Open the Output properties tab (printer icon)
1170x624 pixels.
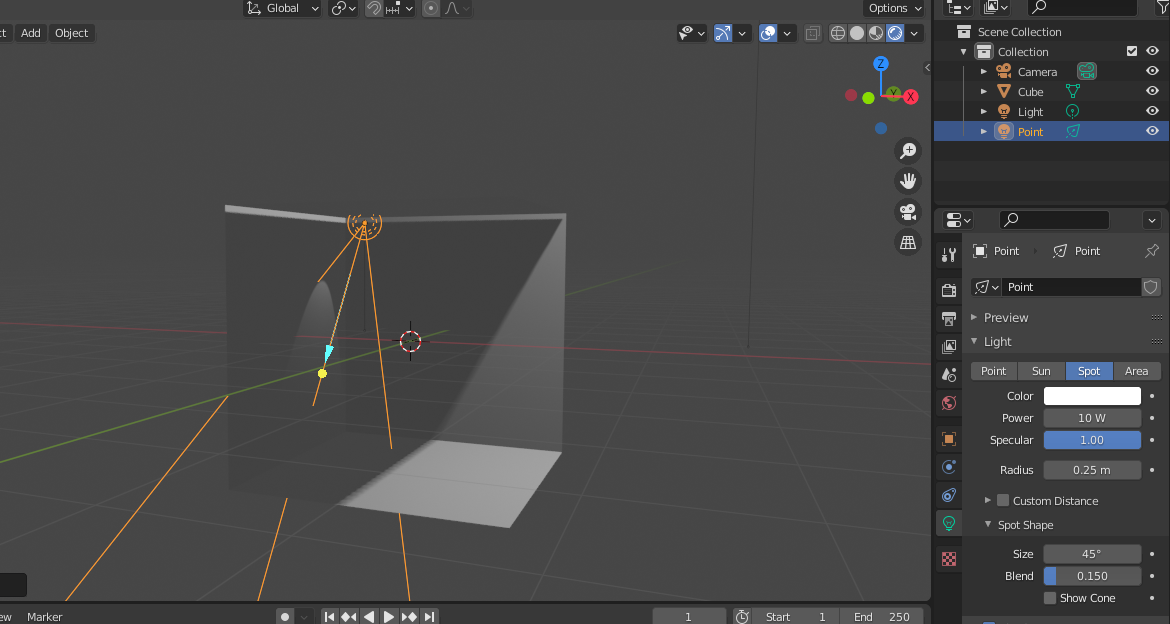949,319
